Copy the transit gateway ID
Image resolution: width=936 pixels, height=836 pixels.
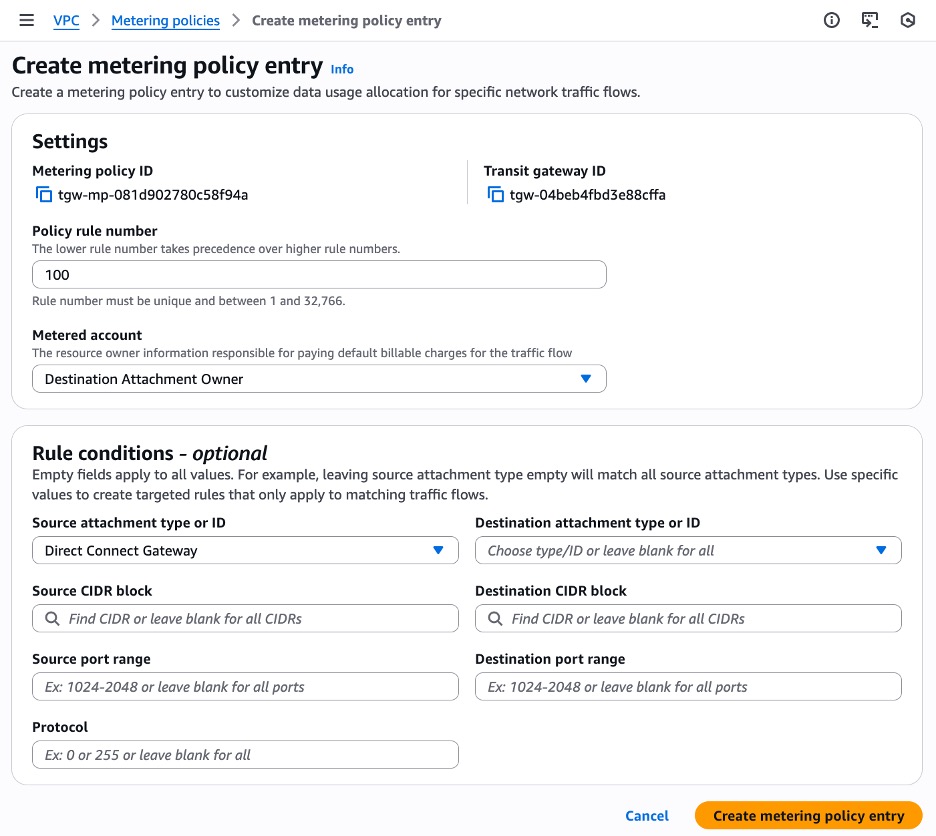click(496, 195)
